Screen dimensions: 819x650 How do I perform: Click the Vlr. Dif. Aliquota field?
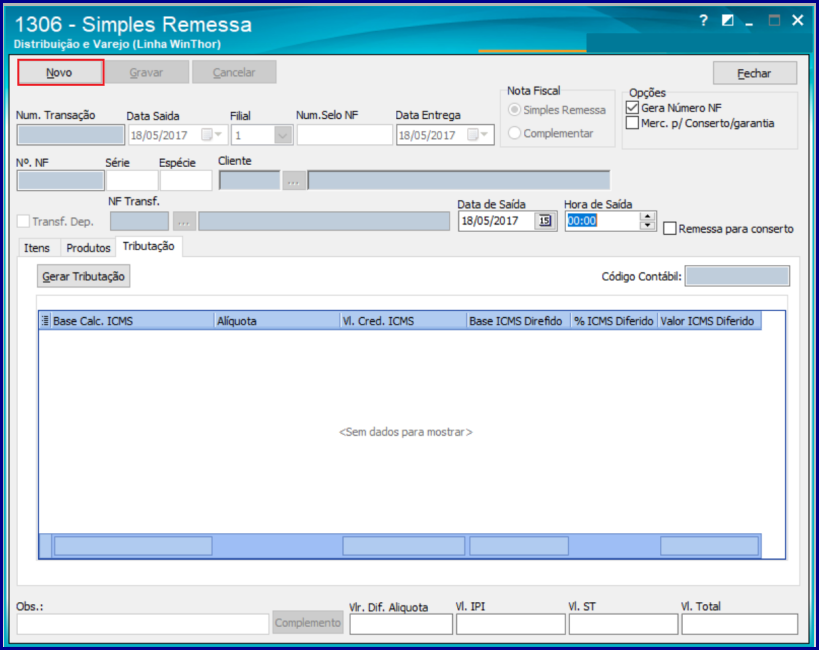pyautogui.click(x=401, y=624)
